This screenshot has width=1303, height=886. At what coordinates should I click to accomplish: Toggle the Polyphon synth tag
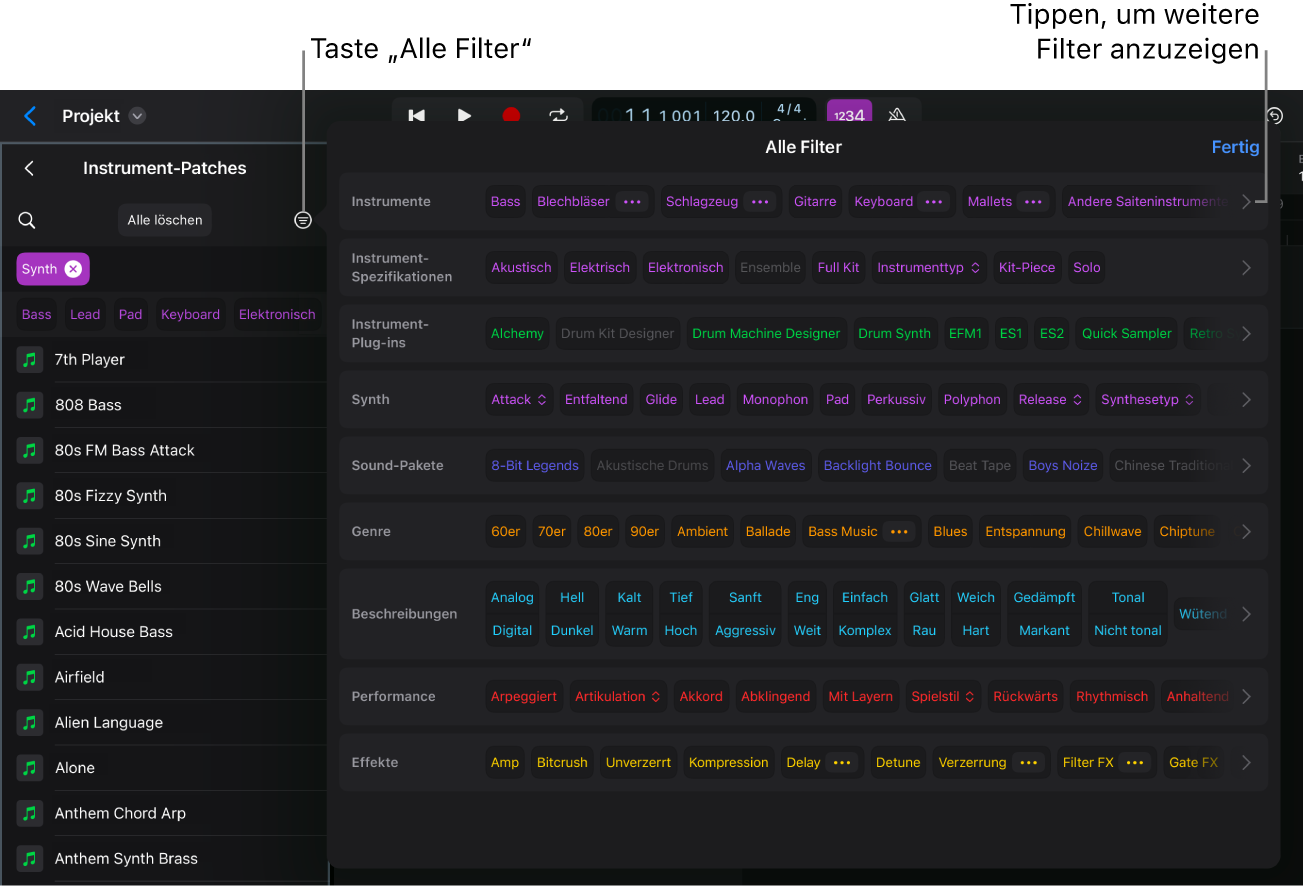click(972, 400)
